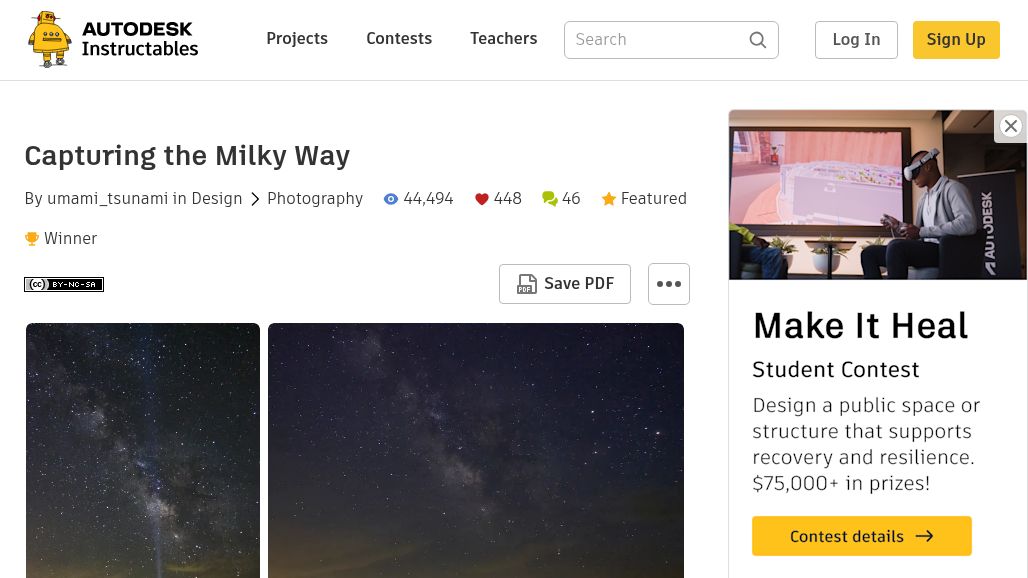
Task: Click inside the Search input field
Action: tap(650, 40)
